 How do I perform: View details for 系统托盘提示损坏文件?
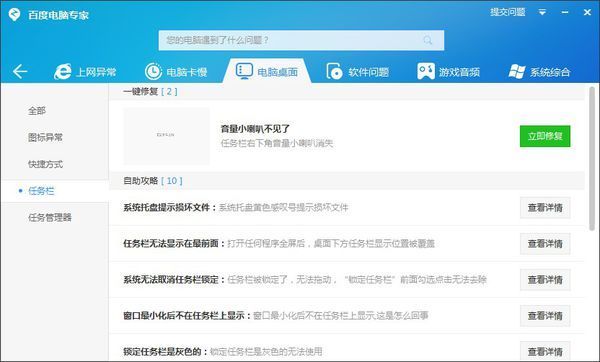[545, 208]
